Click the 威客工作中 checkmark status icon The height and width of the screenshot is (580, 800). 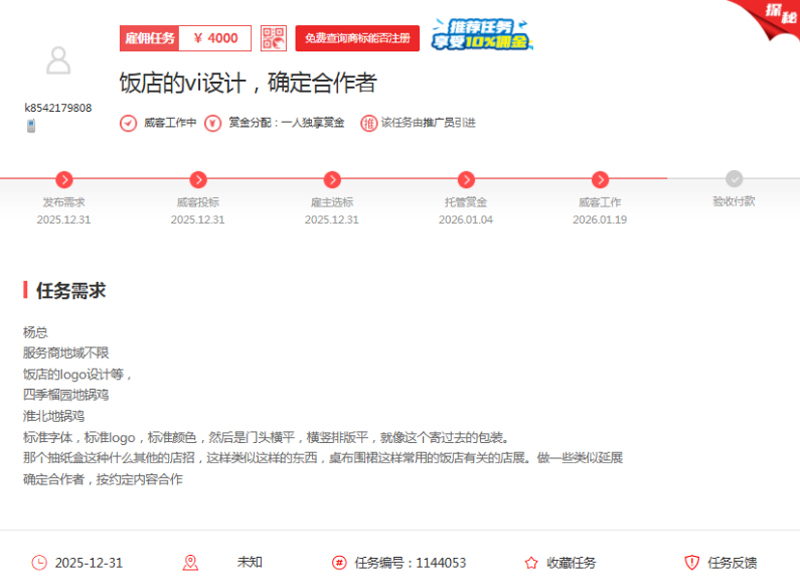[x=128, y=124]
